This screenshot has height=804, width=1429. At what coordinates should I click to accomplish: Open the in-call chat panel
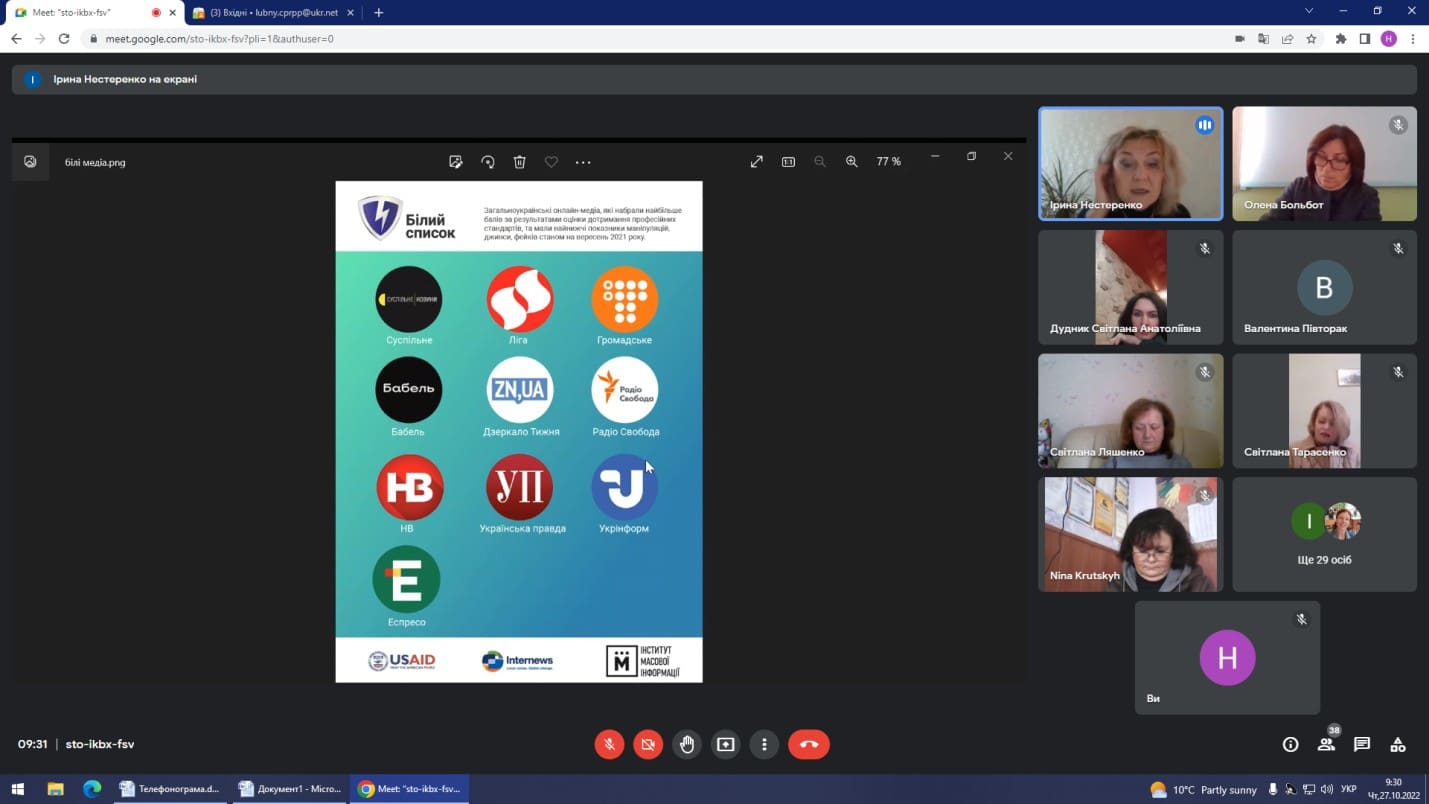pyautogui.click(x=1362, y=744)
